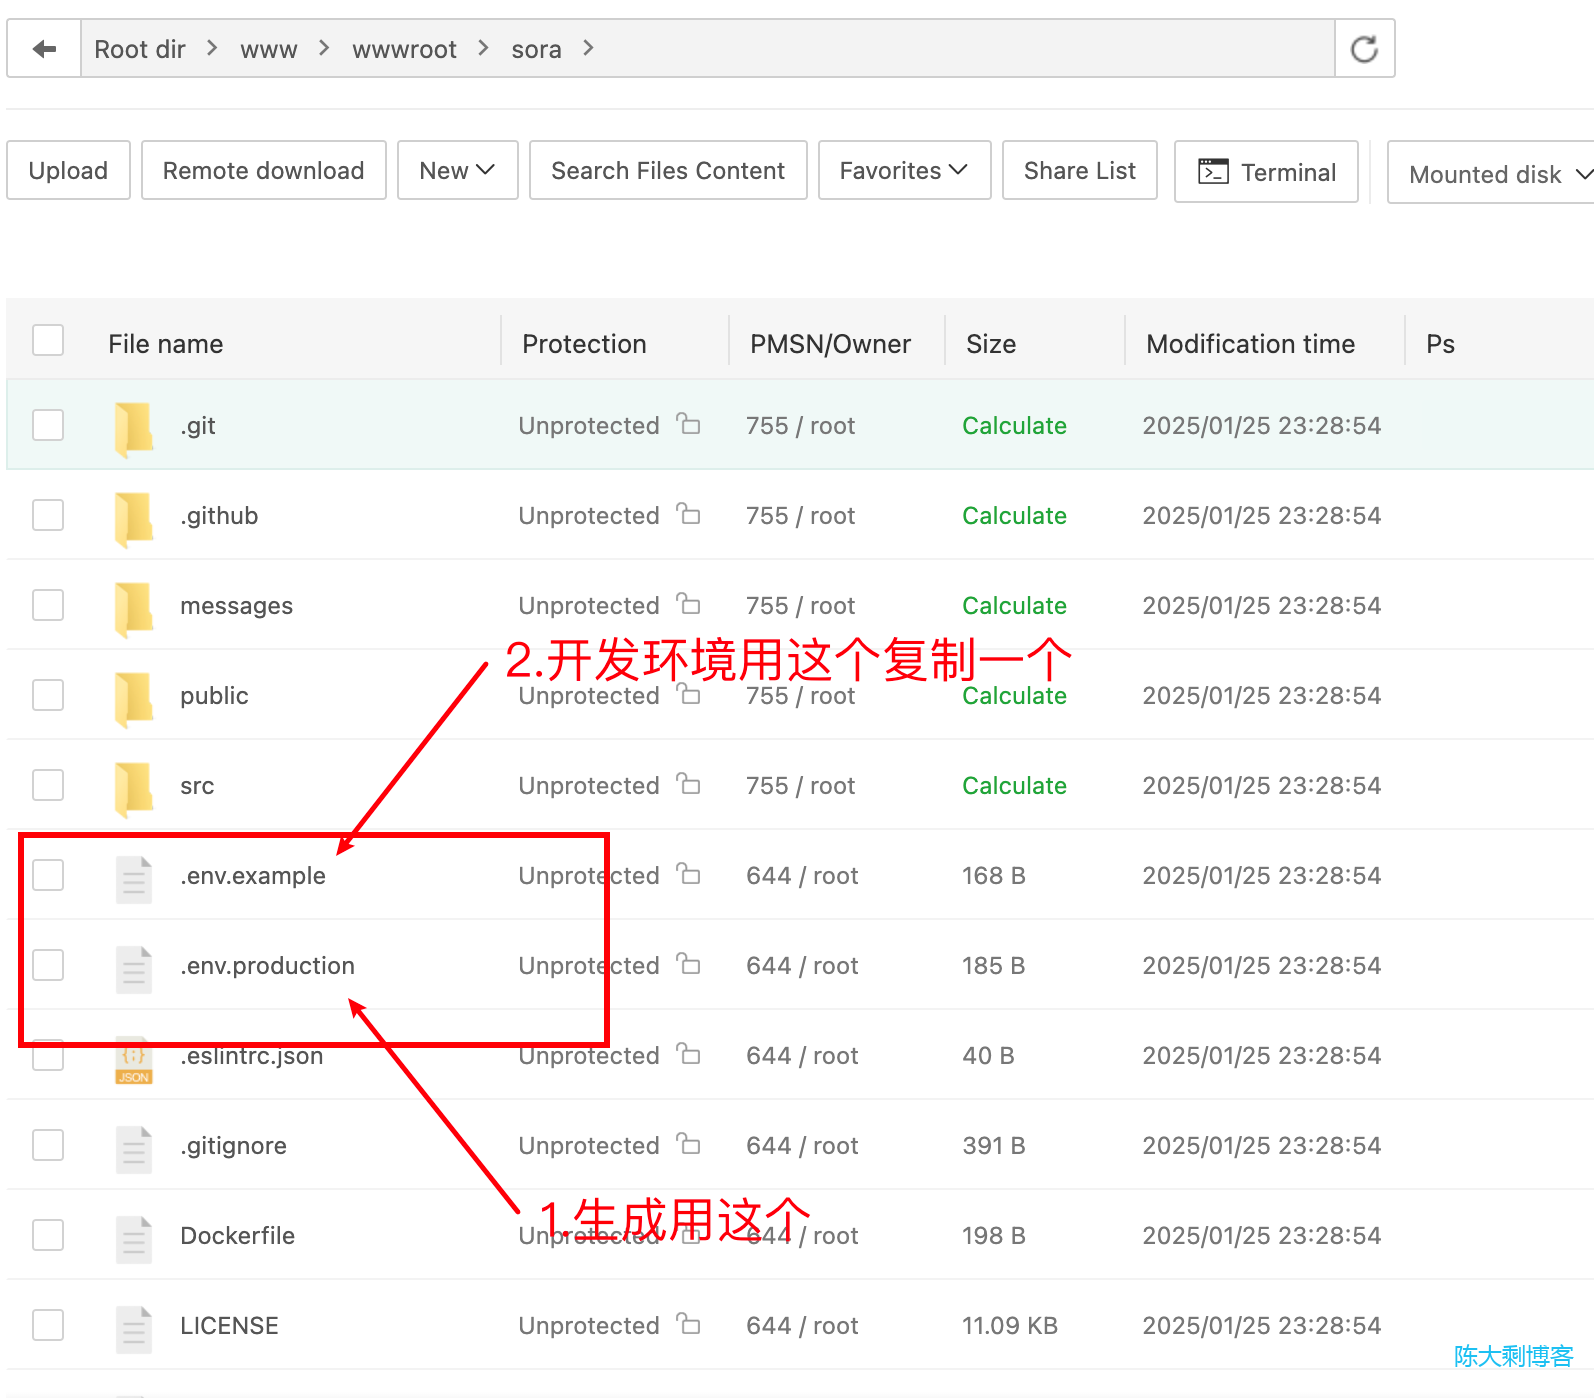Click lock icon in the .gitignore row

click(x=688, y=1143)
